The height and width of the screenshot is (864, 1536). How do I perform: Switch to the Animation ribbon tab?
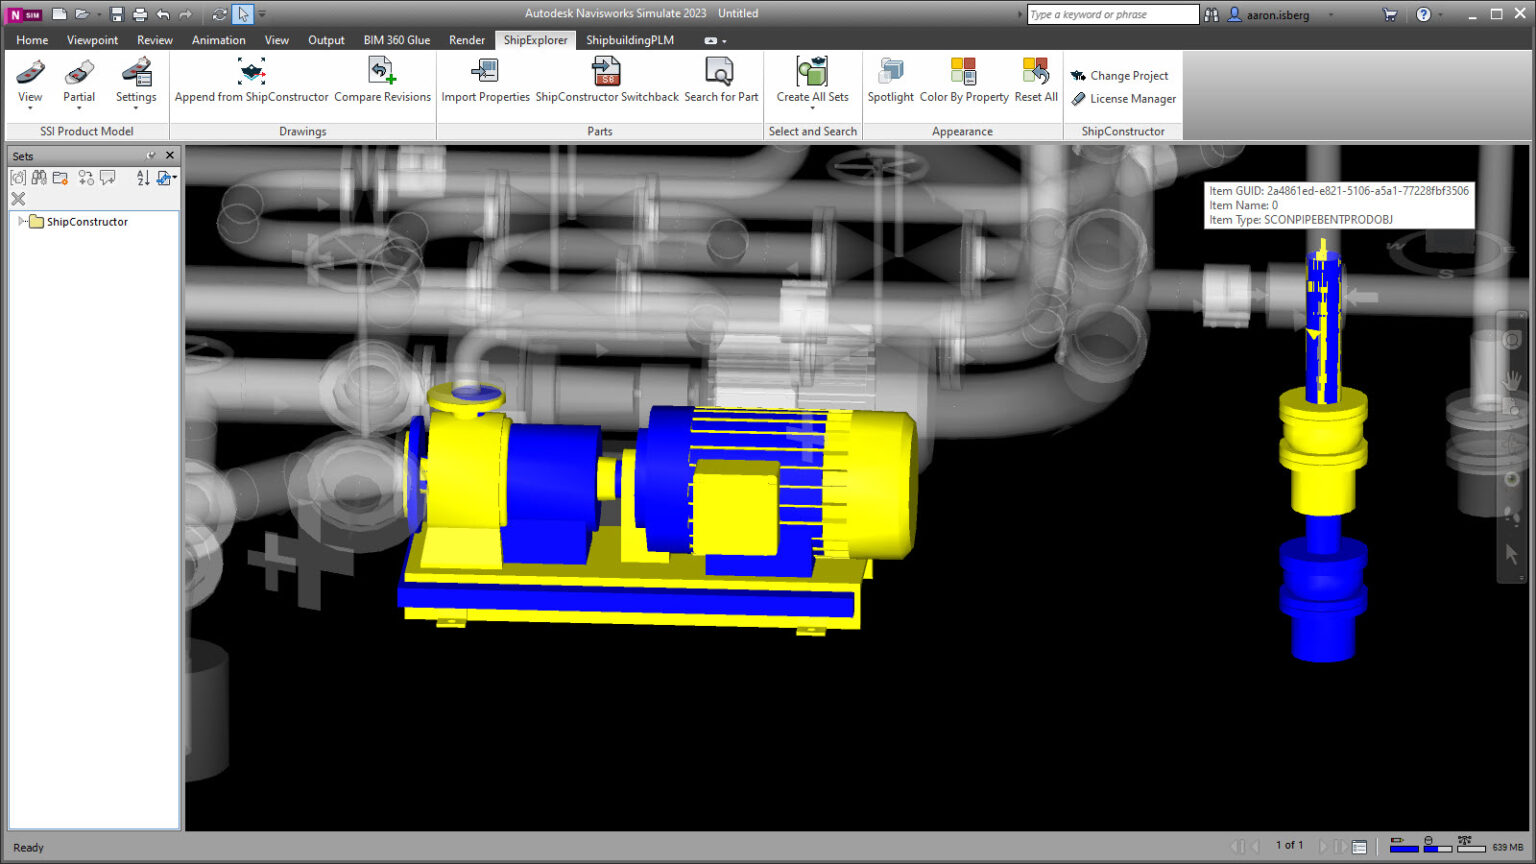[219, 40]
